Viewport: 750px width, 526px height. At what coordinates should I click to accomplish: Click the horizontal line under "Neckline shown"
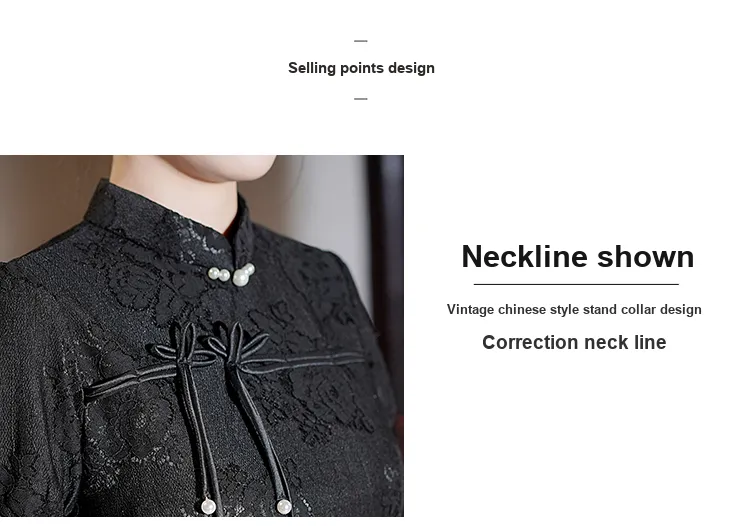[x=576, y=285]
